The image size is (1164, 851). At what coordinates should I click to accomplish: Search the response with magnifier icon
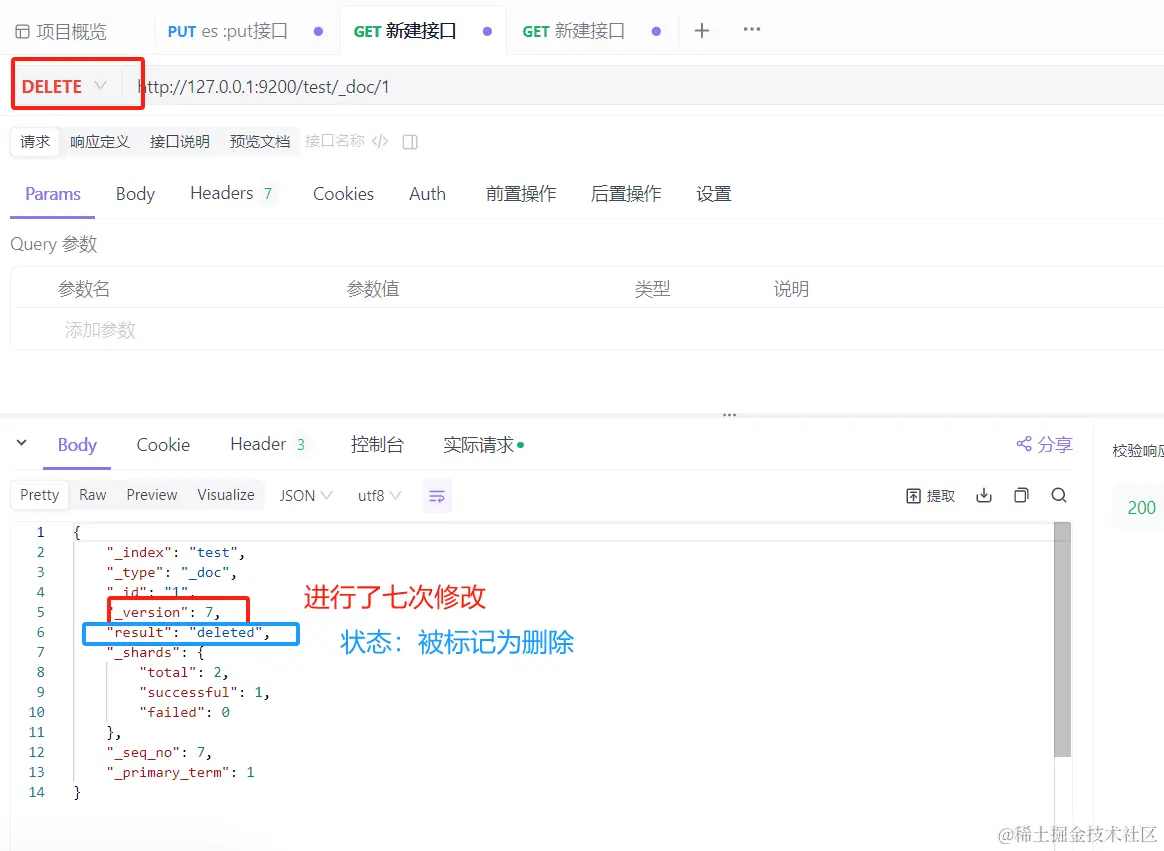pyautogui.click(x=1059, y=495)
